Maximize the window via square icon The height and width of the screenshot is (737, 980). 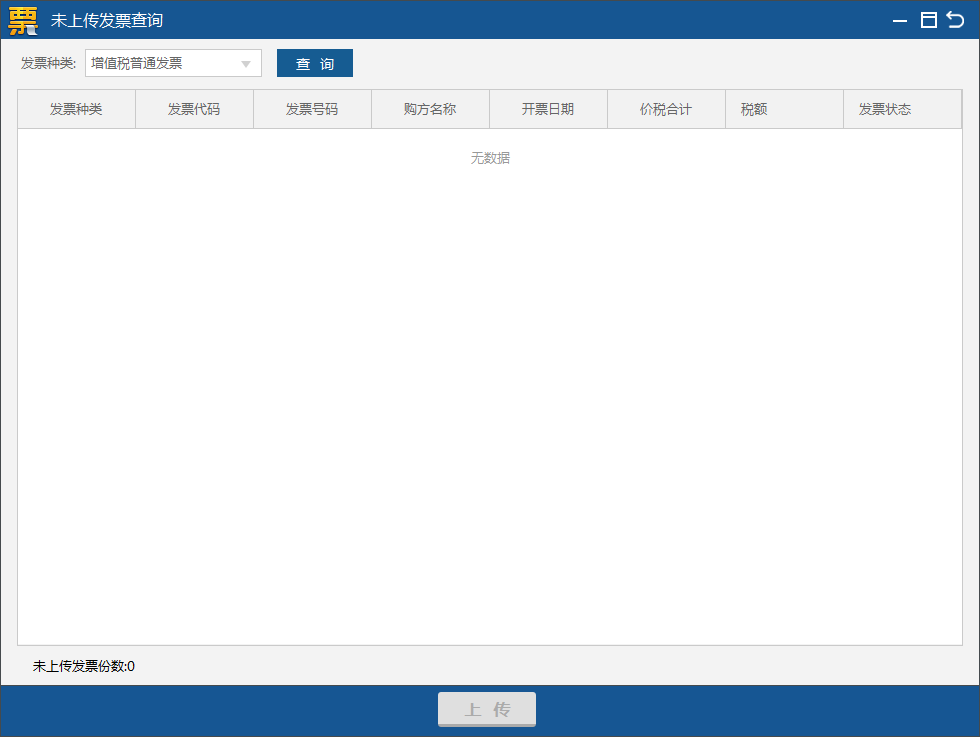click(929, 20)
